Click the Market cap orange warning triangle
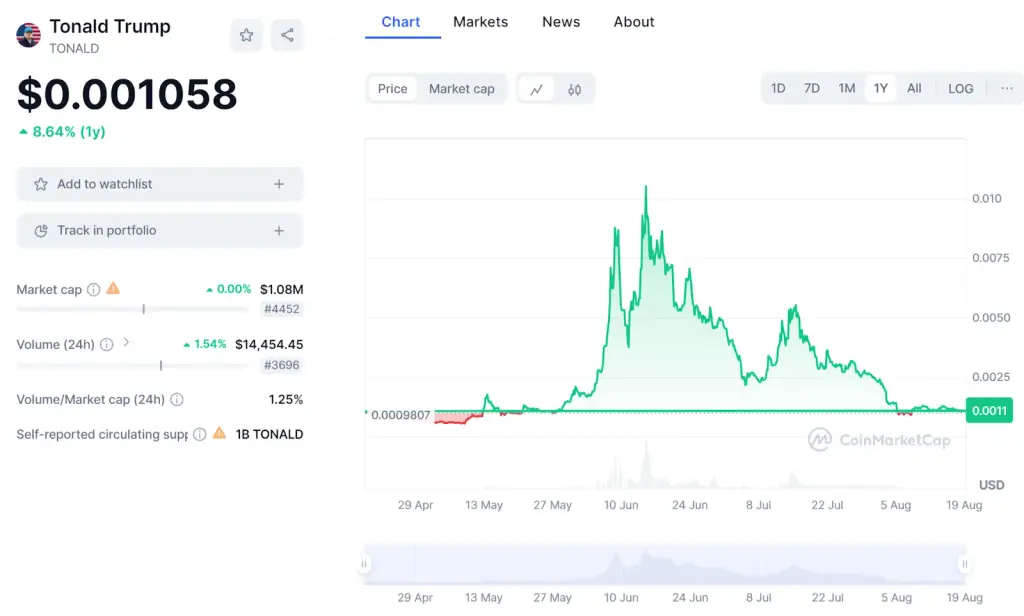The width and height of the screenshot is (1024, 616). (x=113, y=288)
